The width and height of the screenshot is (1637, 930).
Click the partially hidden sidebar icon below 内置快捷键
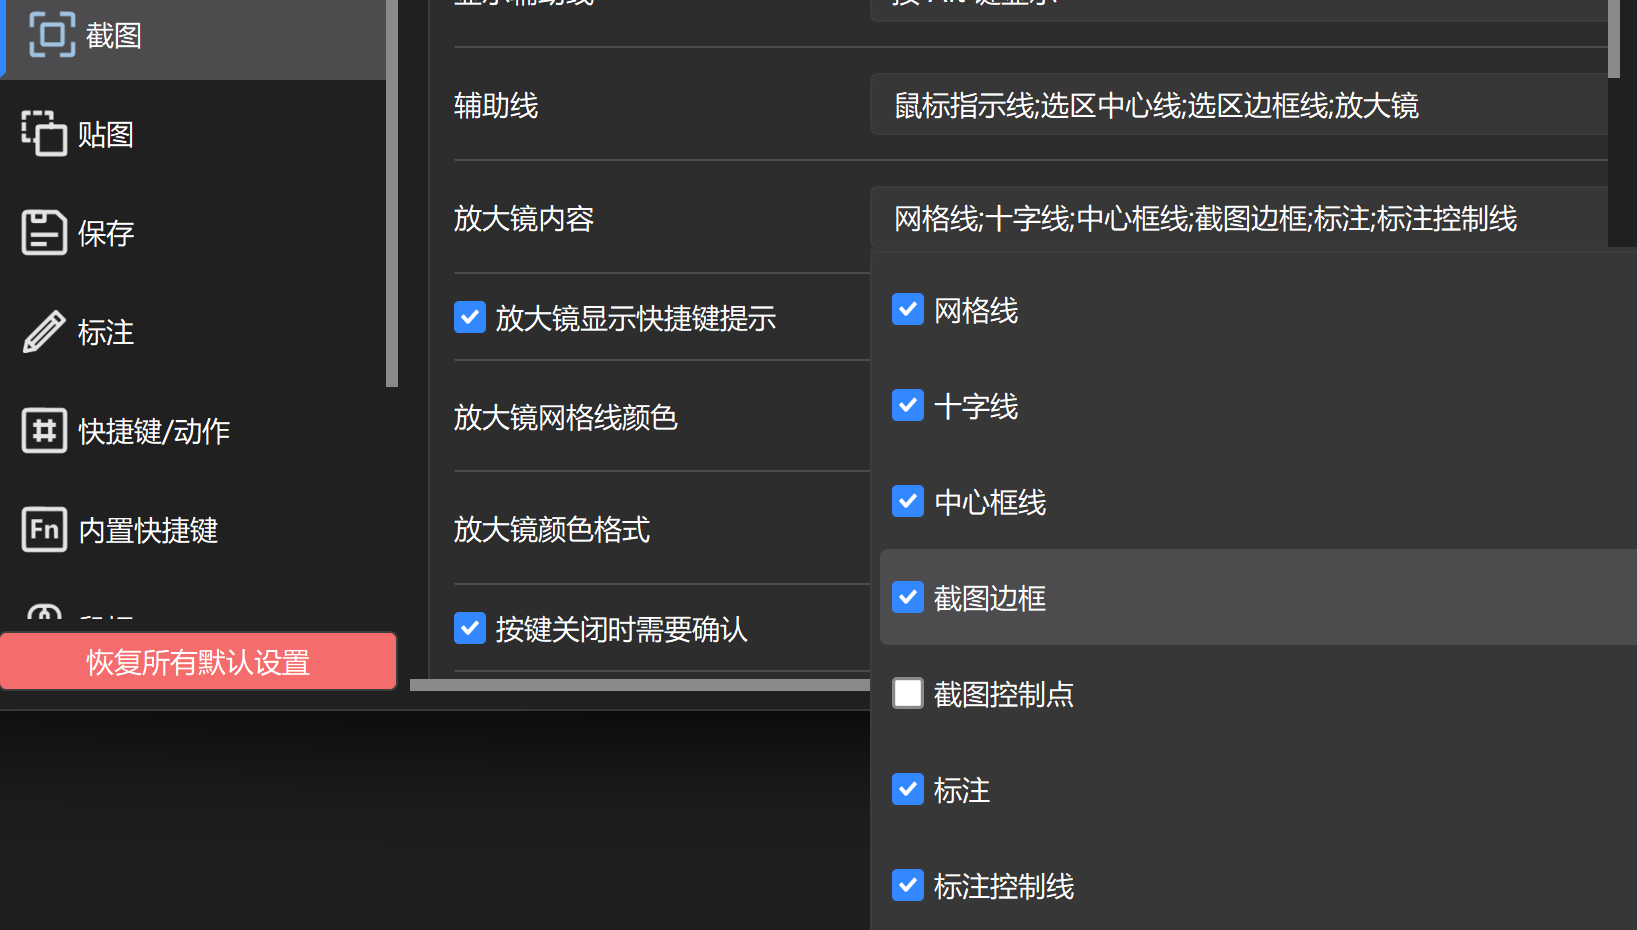[44, 615]
